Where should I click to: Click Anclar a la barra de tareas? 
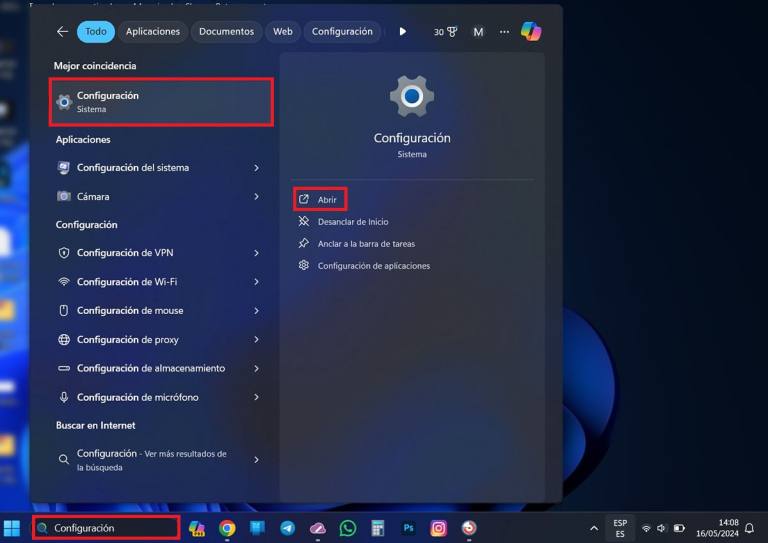coord(365,244)
